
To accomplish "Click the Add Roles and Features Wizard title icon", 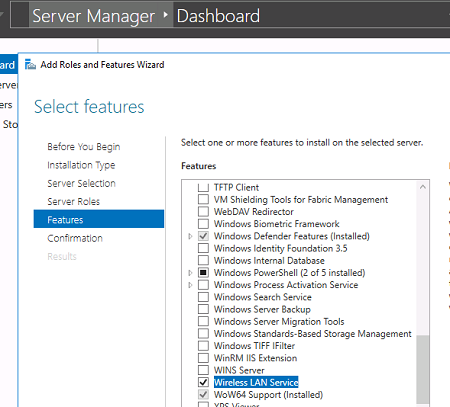I will [x=30, y=64].
